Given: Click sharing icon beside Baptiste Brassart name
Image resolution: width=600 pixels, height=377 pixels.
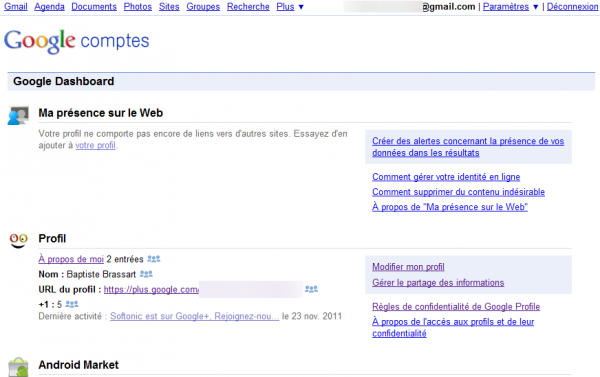Looking at the screenshot, I should pos(146,274).
